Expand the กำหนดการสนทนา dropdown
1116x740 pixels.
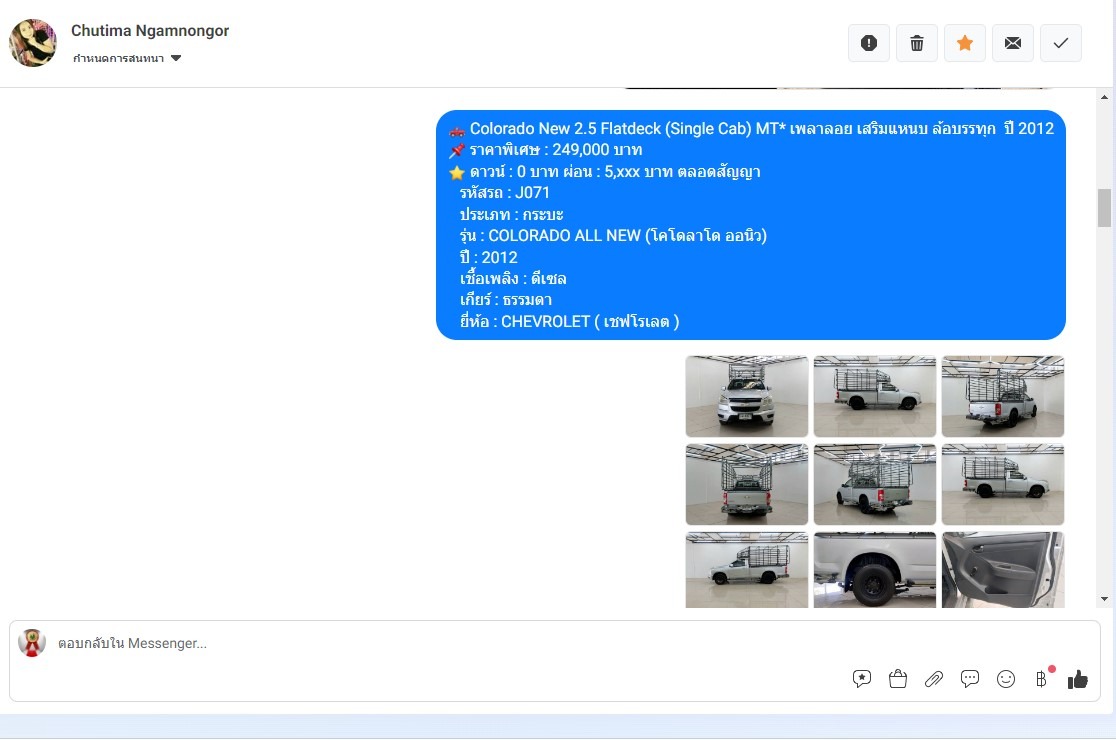[x=127, y=58]
